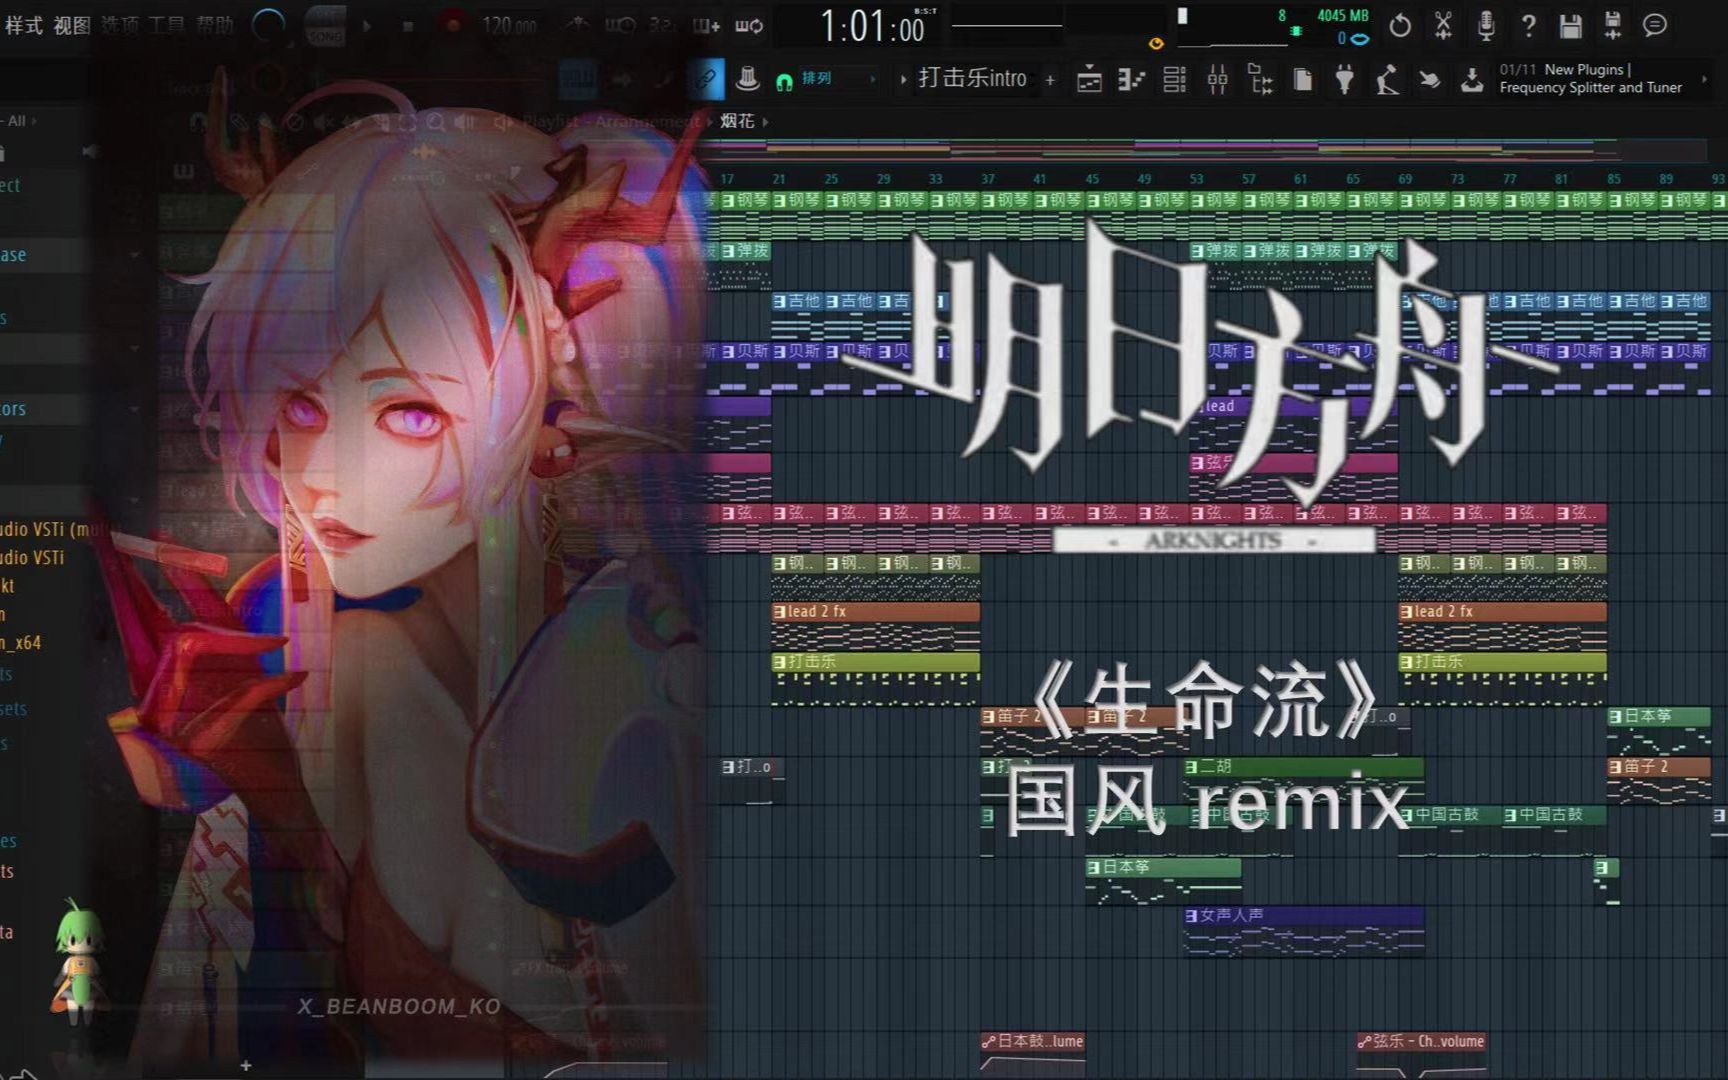Click the playlist overview scrollbar
The width and height of the screenshot is (1728, 1080).
point(1205,149)
